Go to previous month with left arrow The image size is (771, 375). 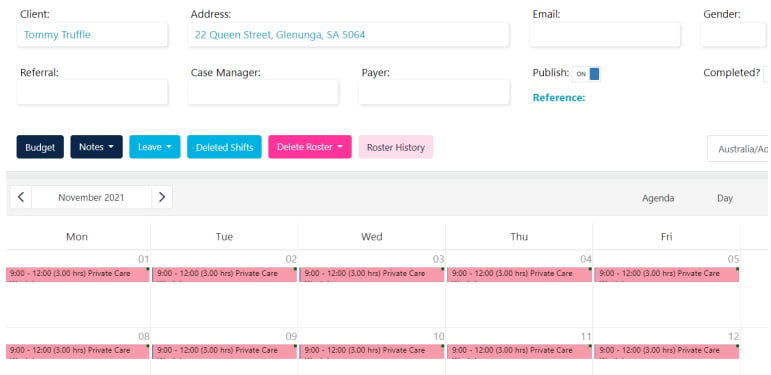click(x=21, y=197)
